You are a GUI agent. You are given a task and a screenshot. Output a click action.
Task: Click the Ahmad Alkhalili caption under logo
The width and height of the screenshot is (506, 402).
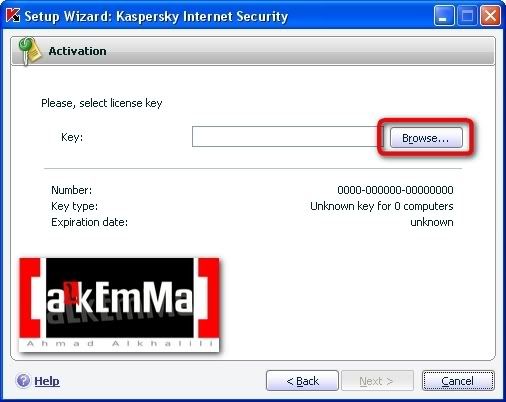point(119,343)
